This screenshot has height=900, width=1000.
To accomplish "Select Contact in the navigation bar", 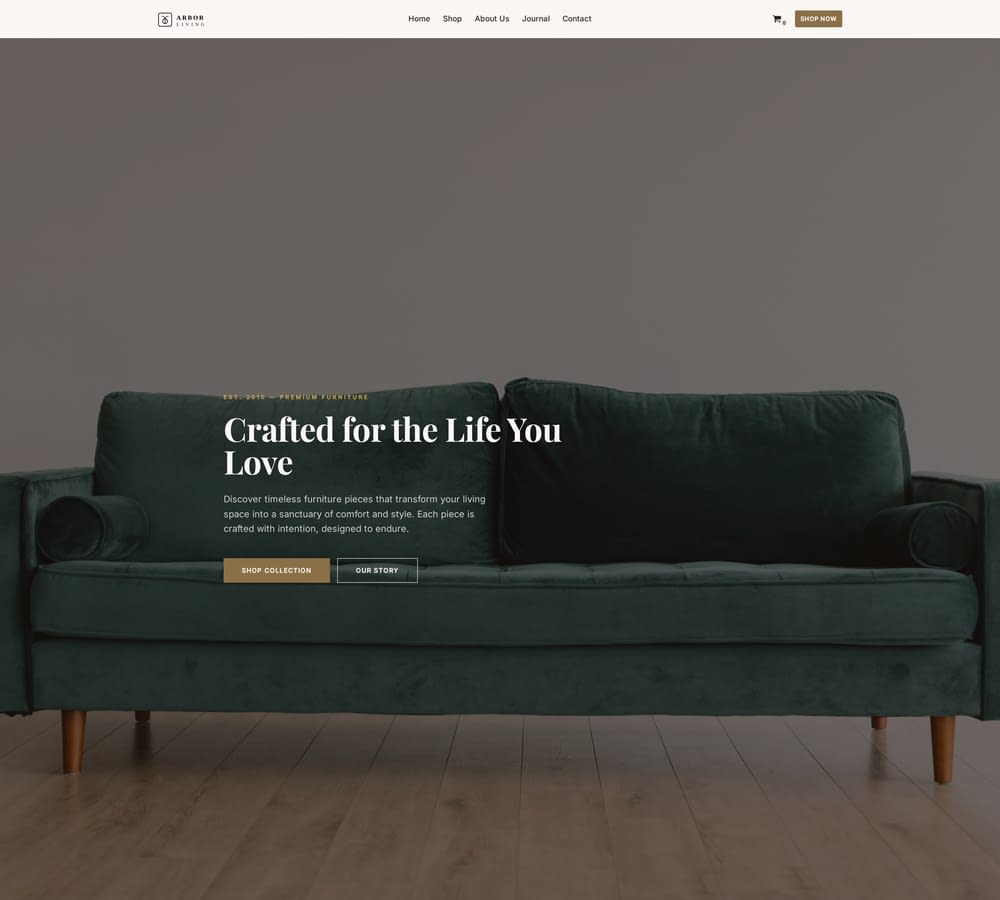I will (577, 19).
